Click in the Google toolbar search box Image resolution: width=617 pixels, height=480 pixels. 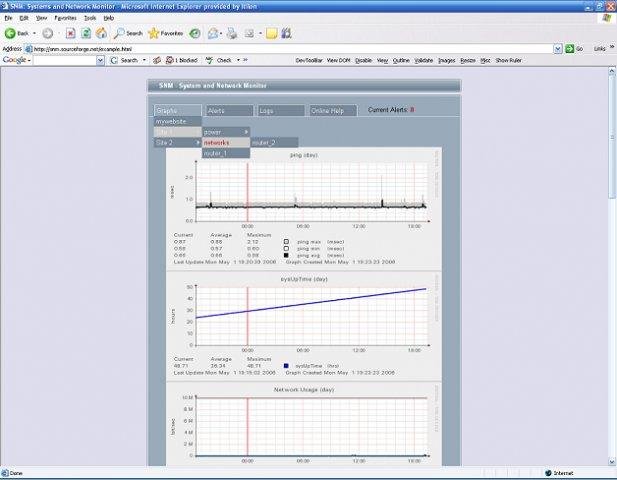[x=65, y=60]
